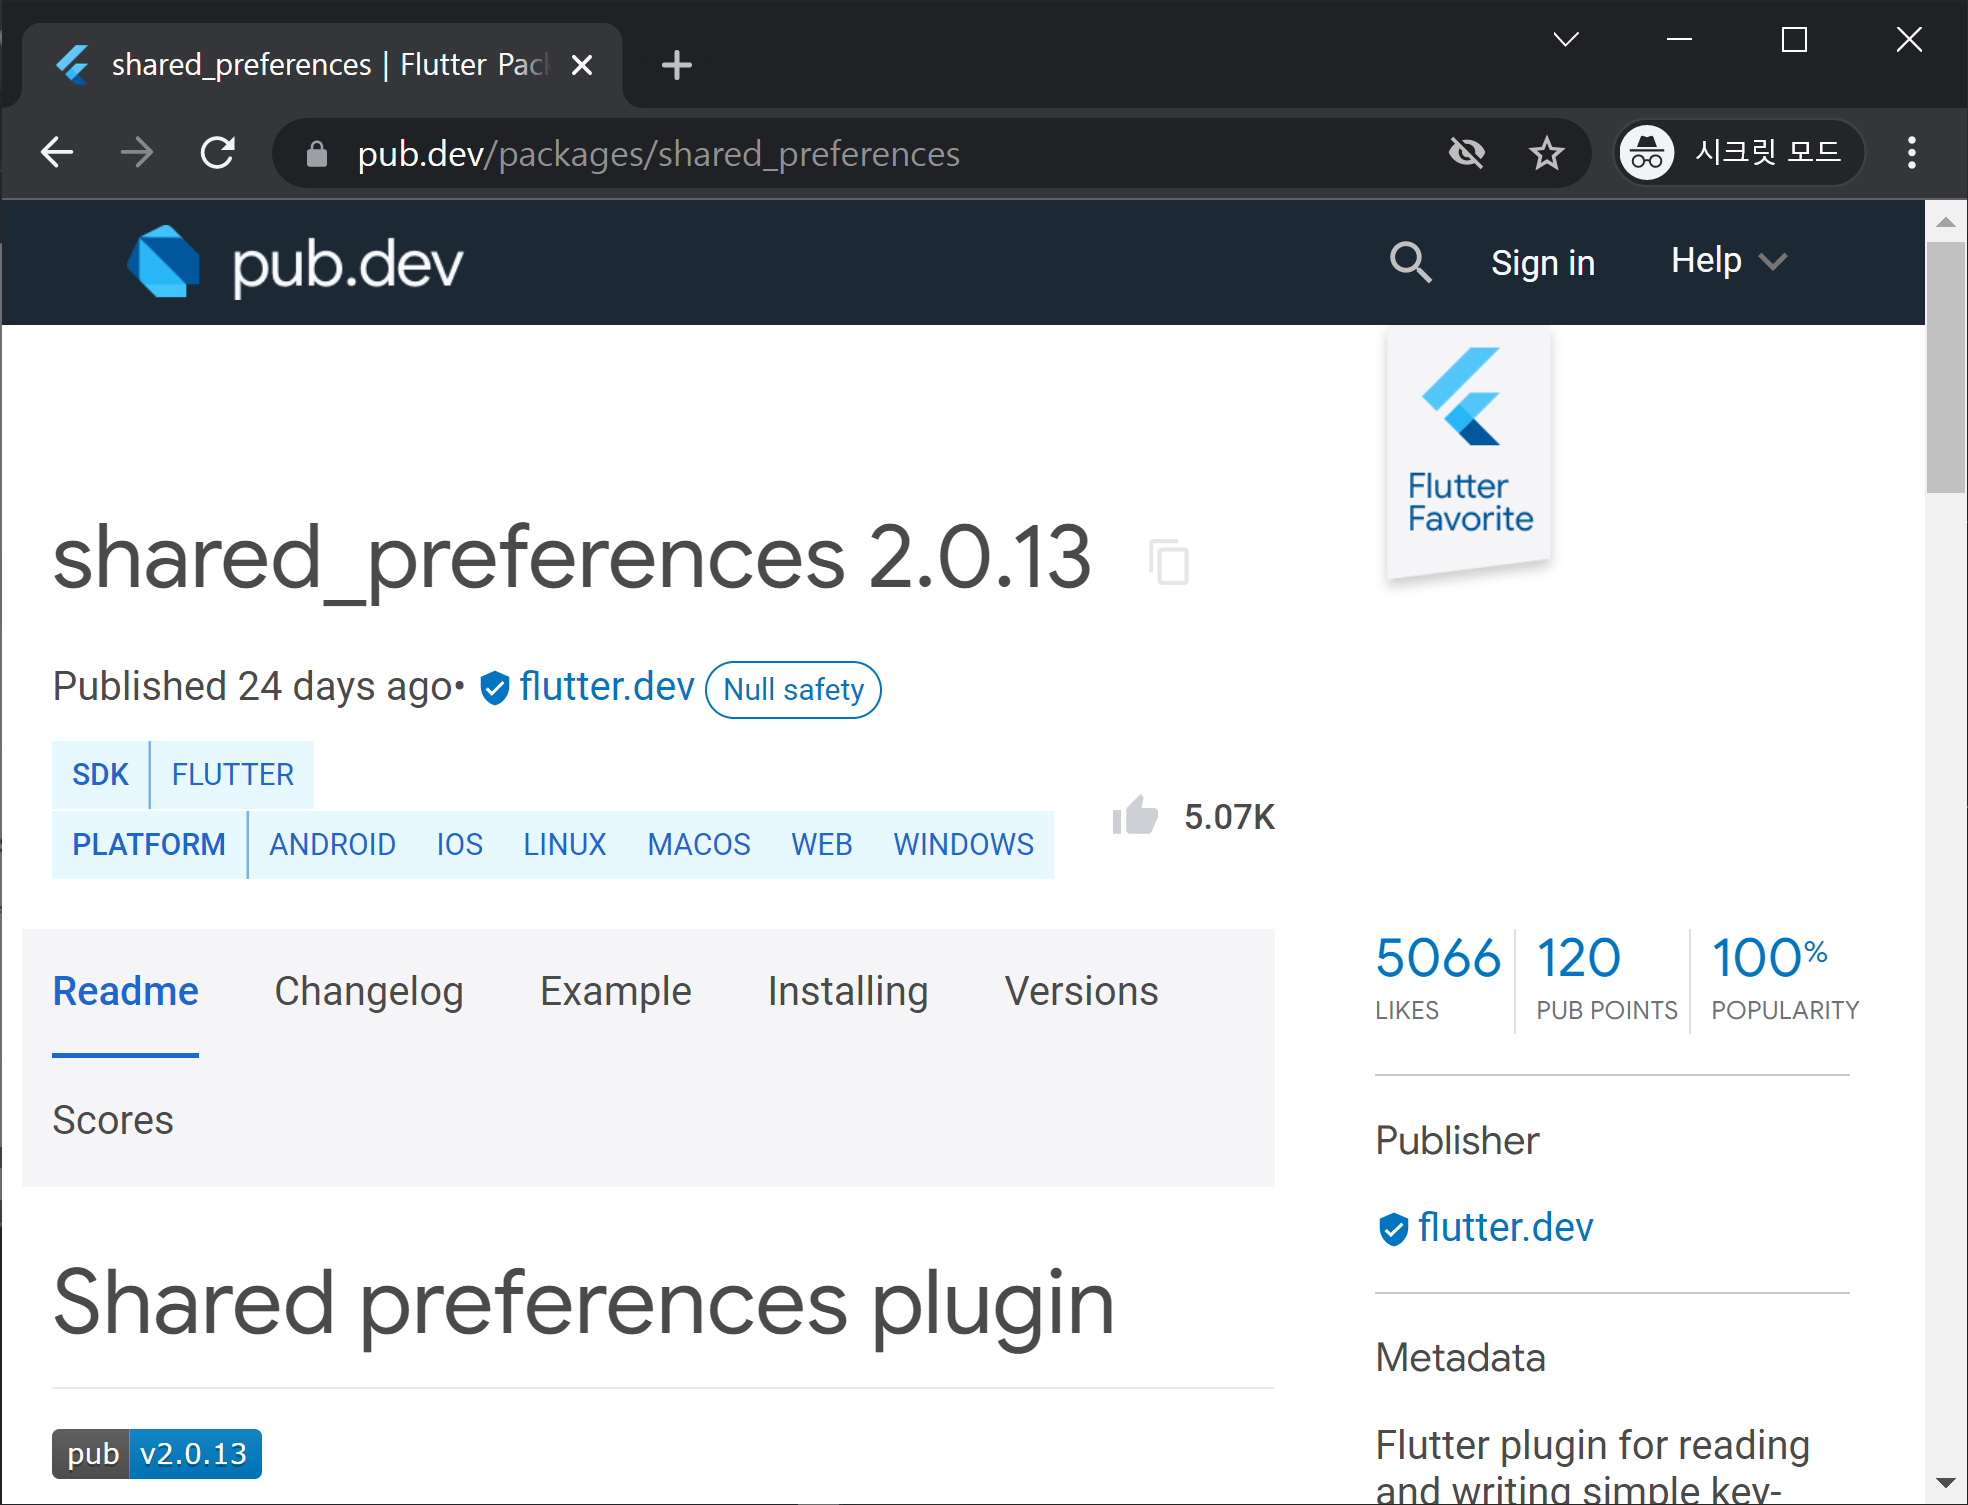Open a new browser tab
Image resolution: width=1968 pixels, height=1505 pixels.
tap(677, 65)
